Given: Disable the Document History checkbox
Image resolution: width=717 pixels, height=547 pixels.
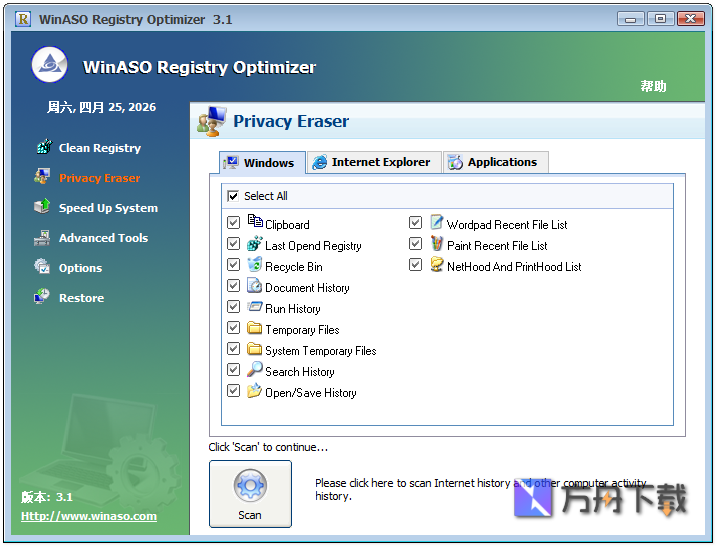Looking at the screenshot, I should (233, 286).
